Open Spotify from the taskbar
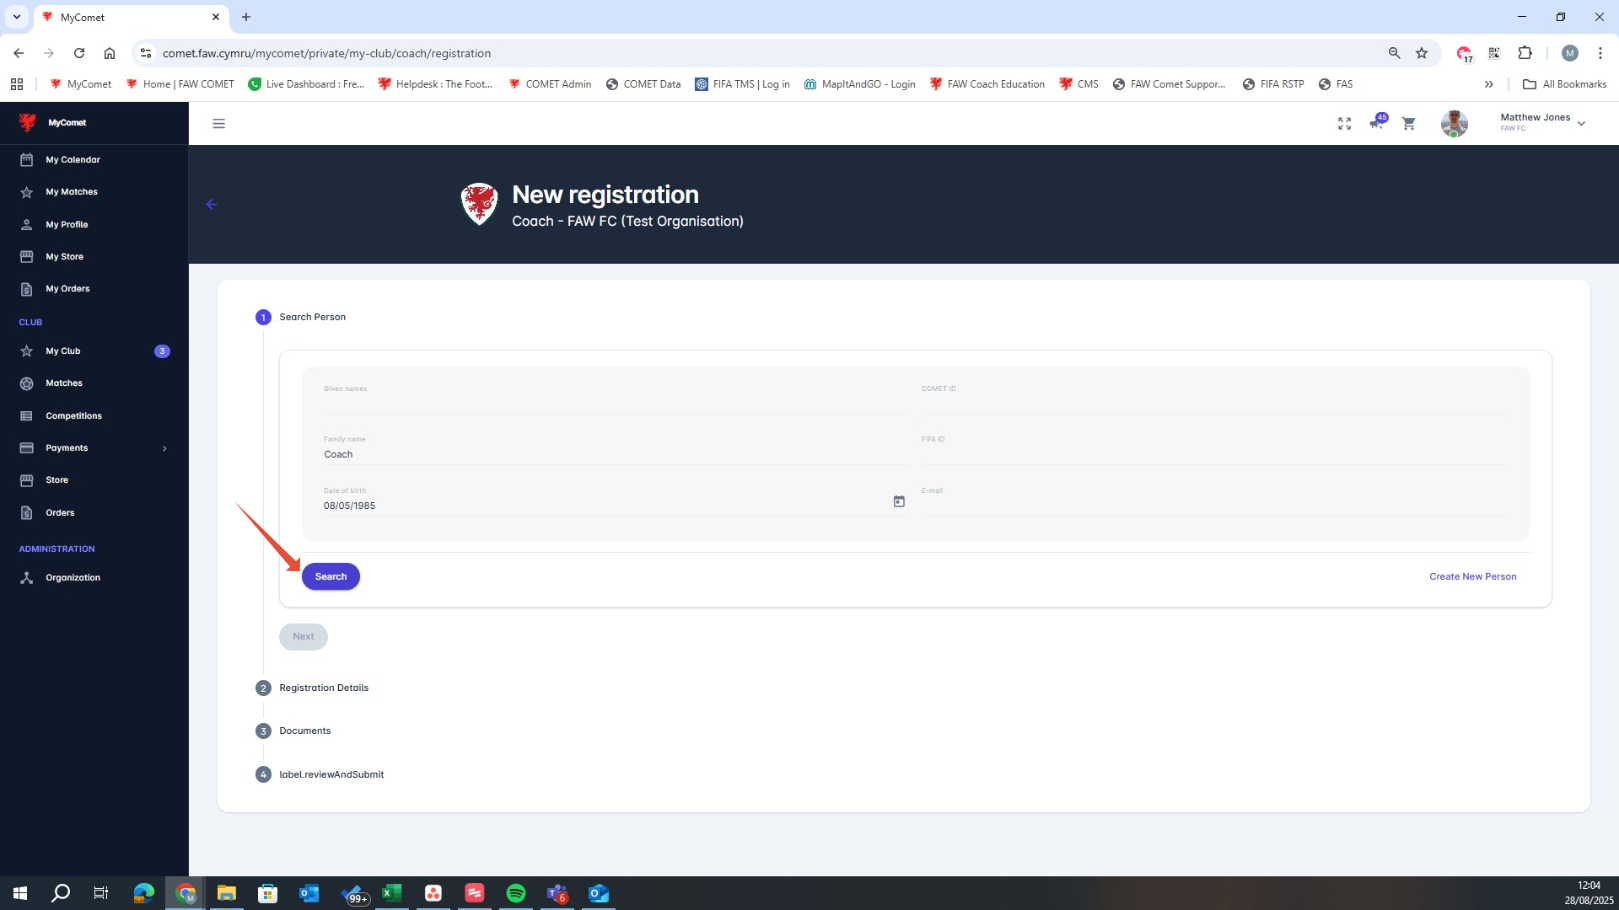This screenshot has width=1619, height=910. click(x=516, y=893)
